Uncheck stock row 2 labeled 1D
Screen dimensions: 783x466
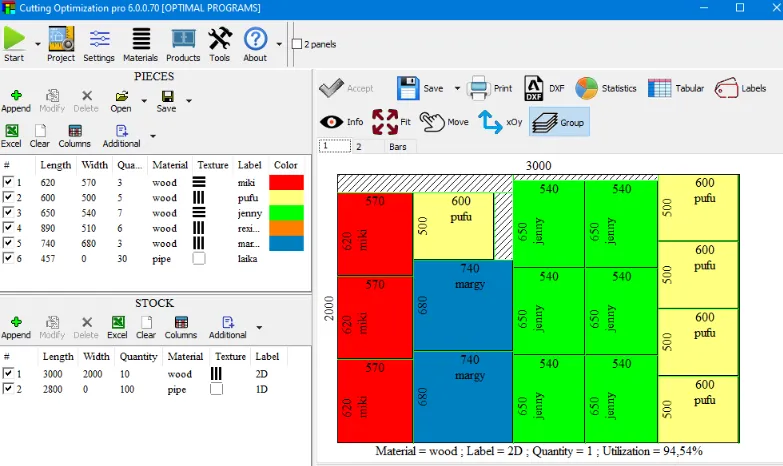8,388
